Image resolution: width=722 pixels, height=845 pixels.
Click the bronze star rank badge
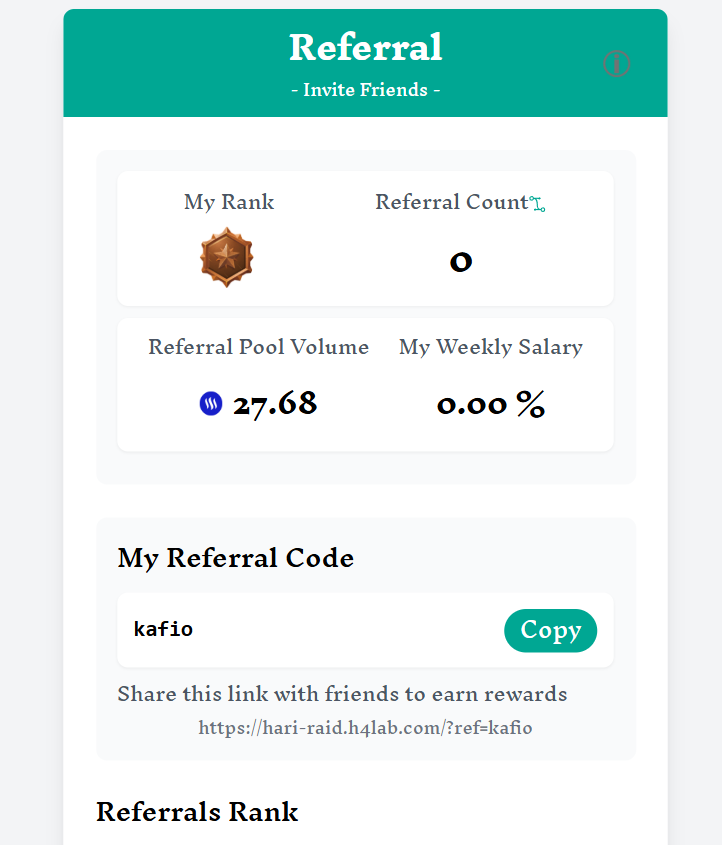pyautogui.click(x=227, y=257)
